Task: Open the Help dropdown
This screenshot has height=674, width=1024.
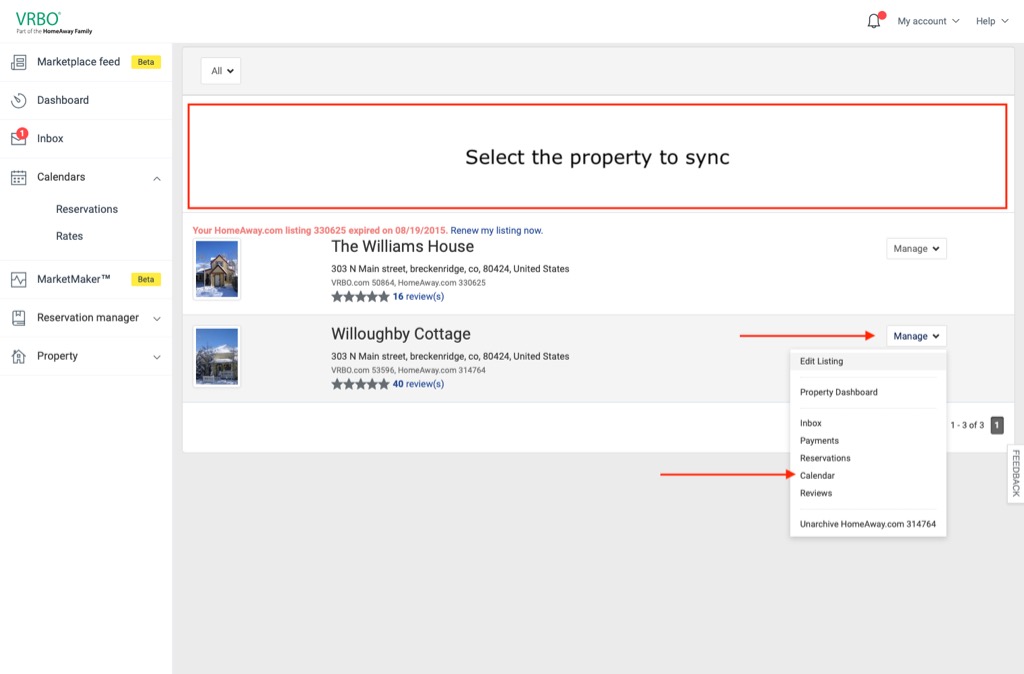Action: click(992, 21)
